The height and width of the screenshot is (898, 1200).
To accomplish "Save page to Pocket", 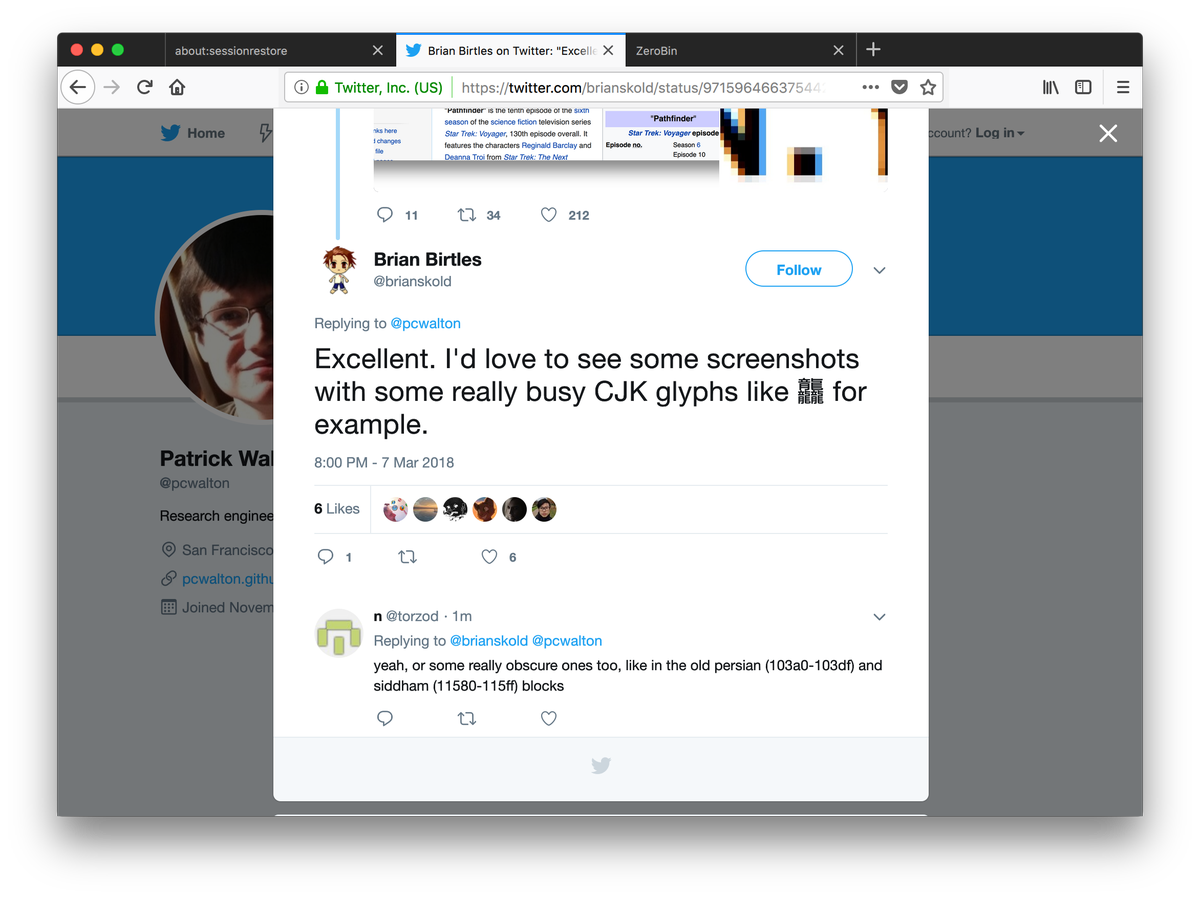I will coord(899,88).
